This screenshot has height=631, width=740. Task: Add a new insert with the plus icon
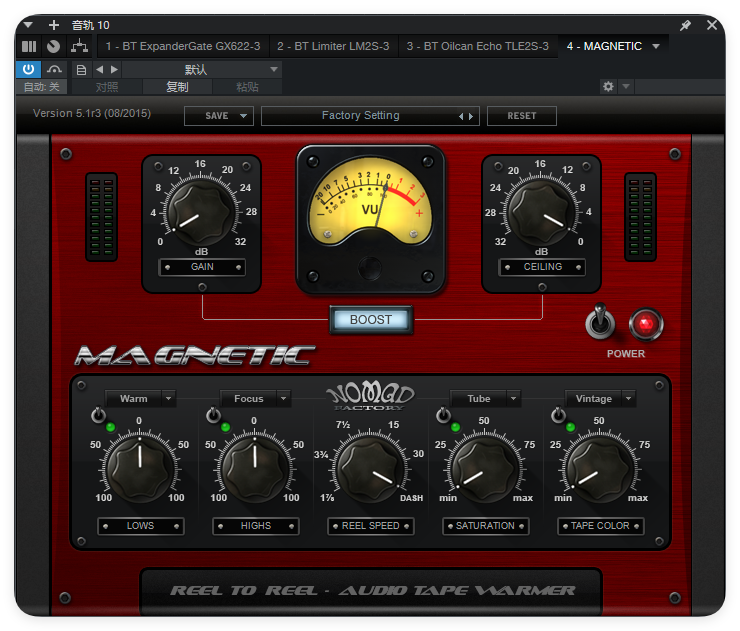[x=54, y=25]
